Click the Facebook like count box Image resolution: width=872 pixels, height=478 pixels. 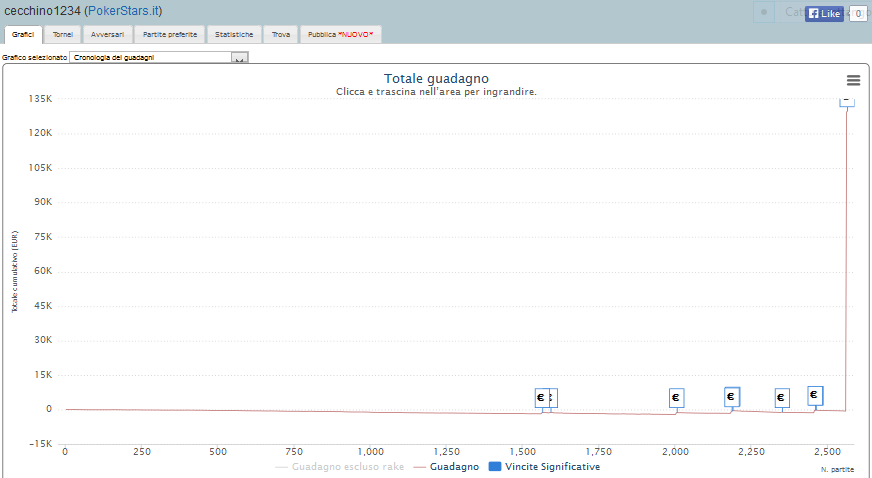(x=857, y=14)
